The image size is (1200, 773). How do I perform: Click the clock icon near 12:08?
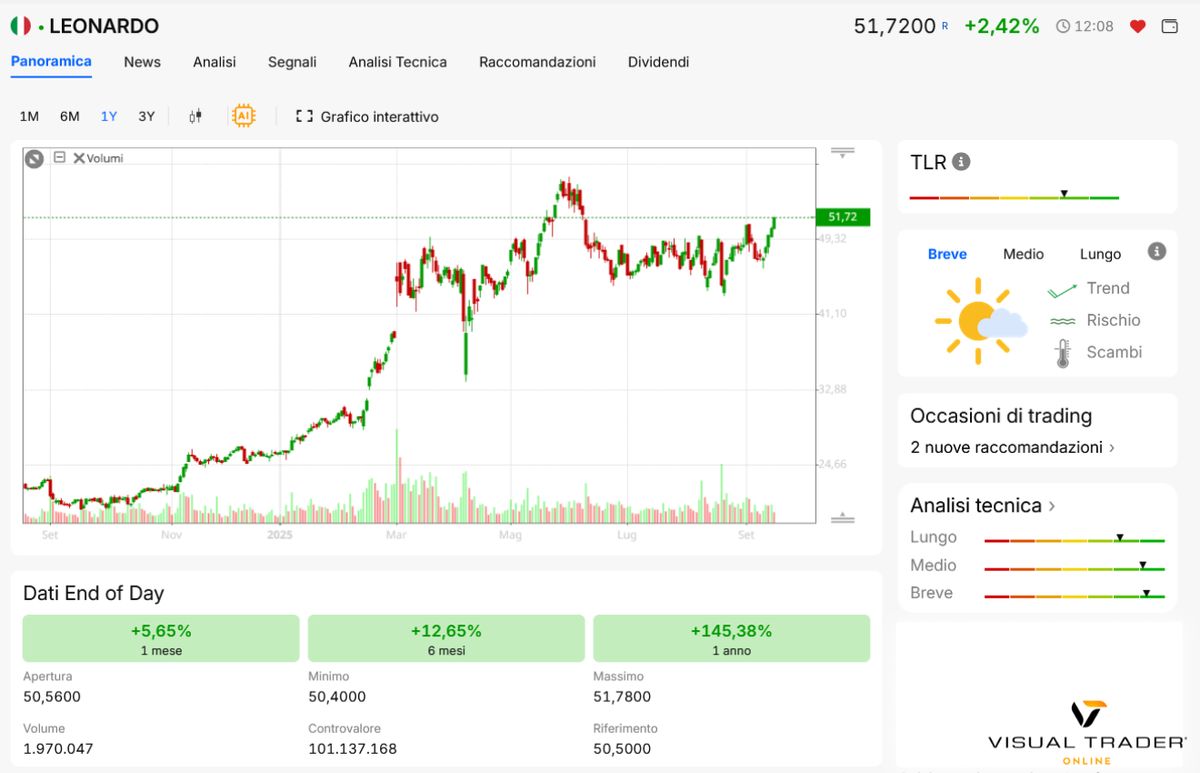[x=1063, y=27]
